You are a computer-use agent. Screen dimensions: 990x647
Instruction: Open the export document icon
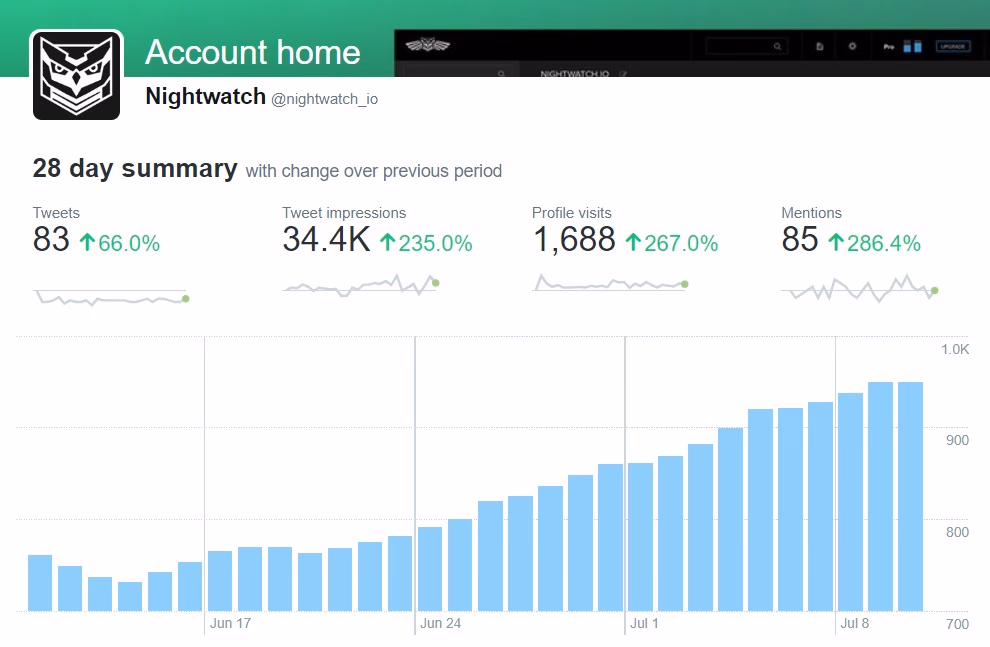coord(818,45)
